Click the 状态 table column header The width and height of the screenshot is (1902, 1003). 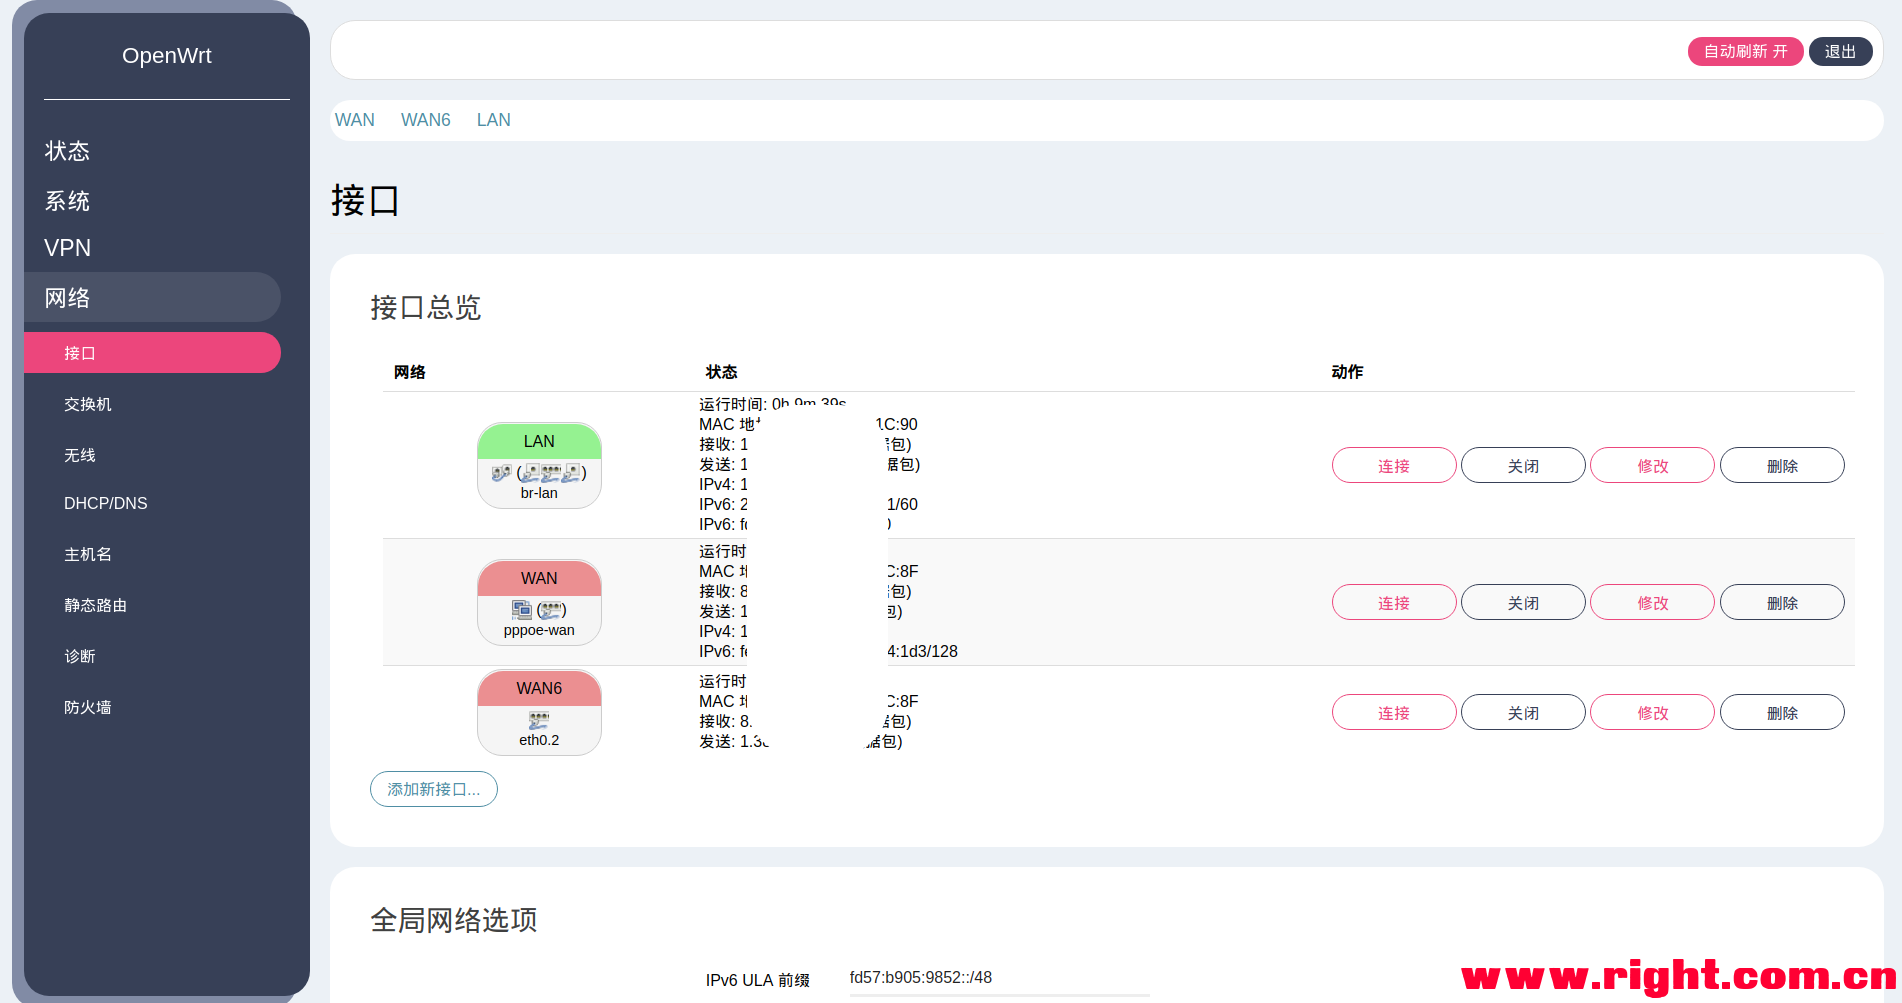click(x=721, y=372)
